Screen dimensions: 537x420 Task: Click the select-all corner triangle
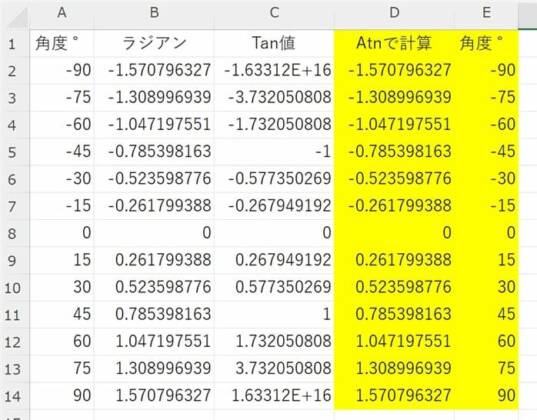coord(16,17)
